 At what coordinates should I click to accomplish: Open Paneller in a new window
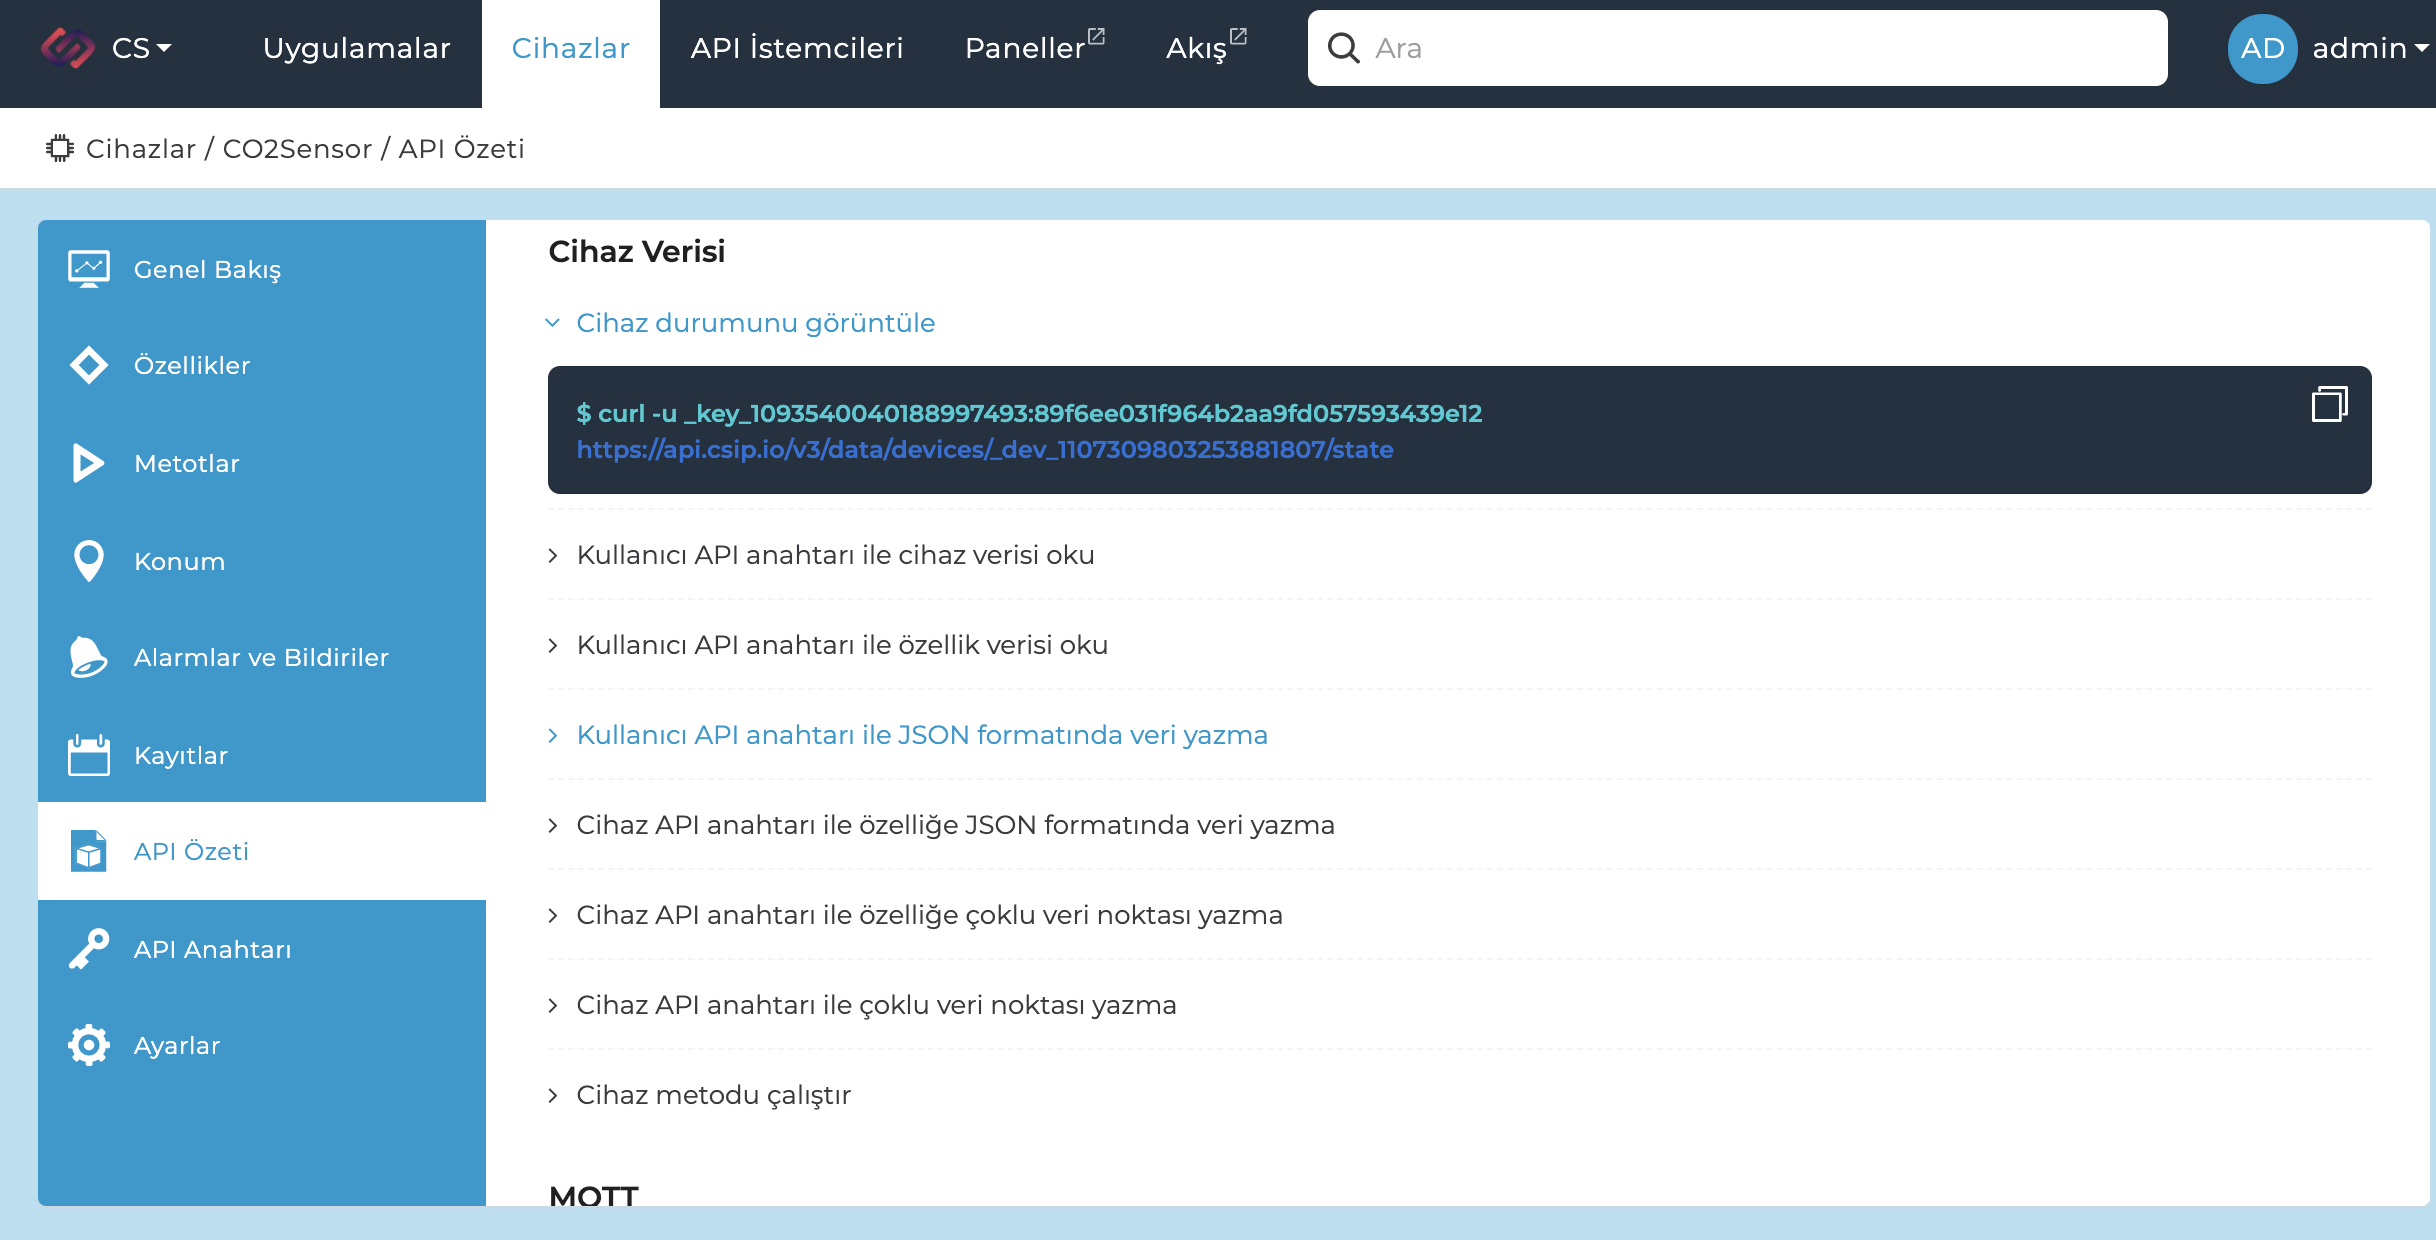click(x=1034, y=48)
